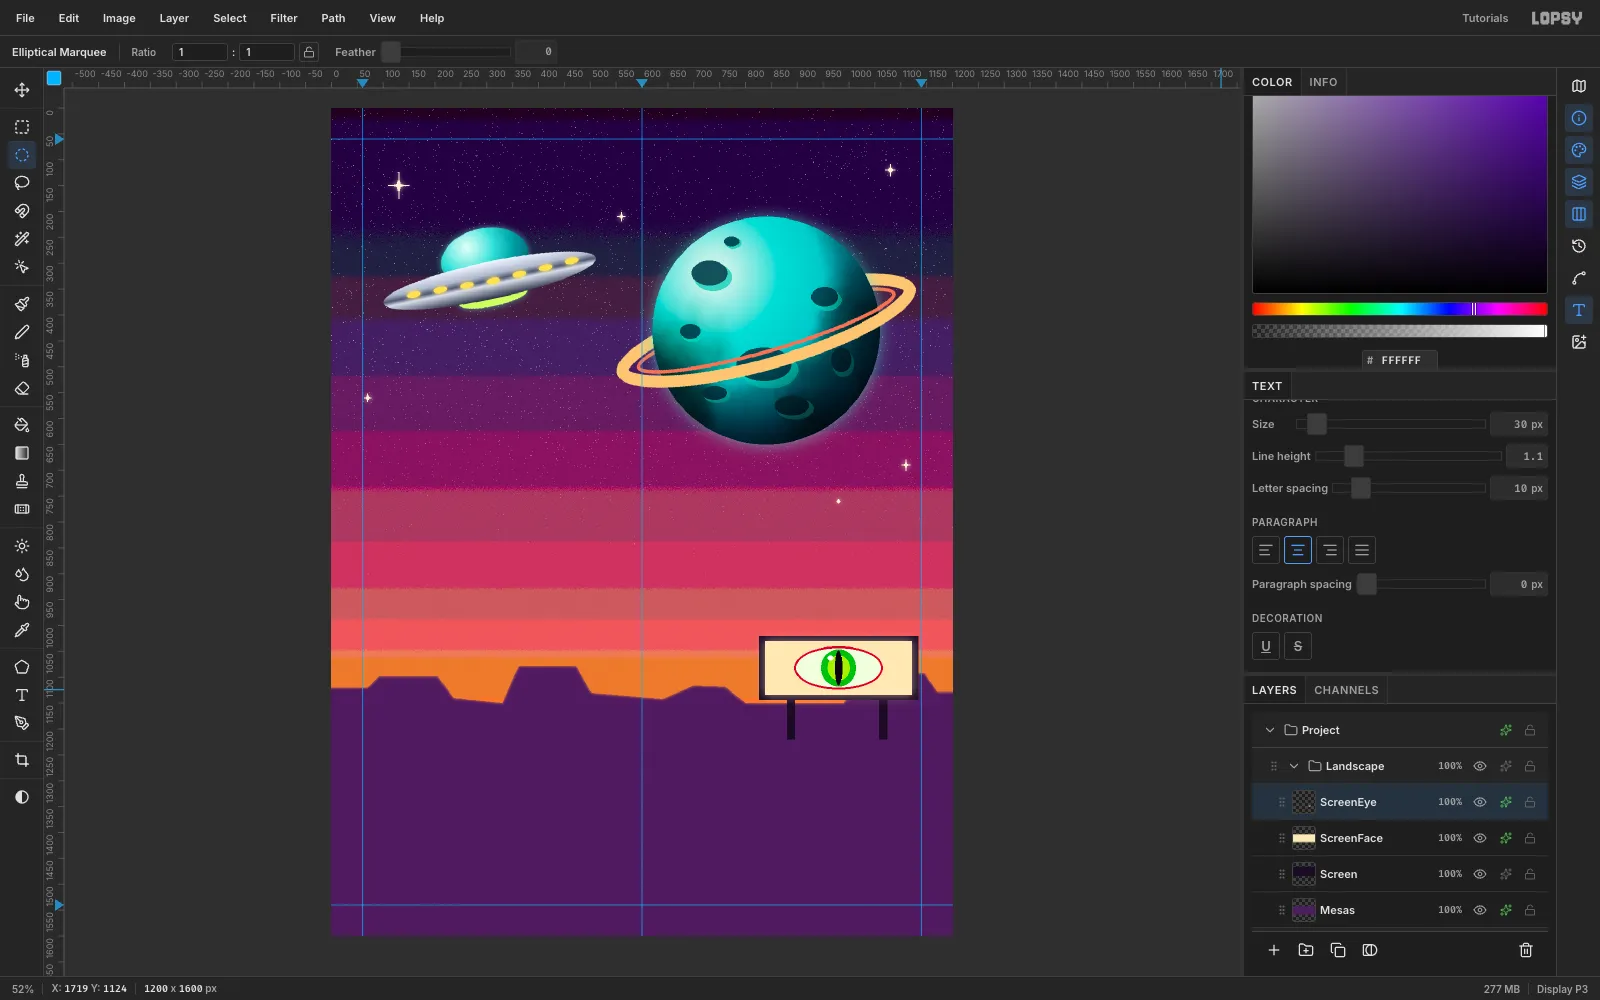This screenshot has width=1600, height=1000.
Task: Toggle the Color palette panel icon
Action: (x=1579, y=150)
